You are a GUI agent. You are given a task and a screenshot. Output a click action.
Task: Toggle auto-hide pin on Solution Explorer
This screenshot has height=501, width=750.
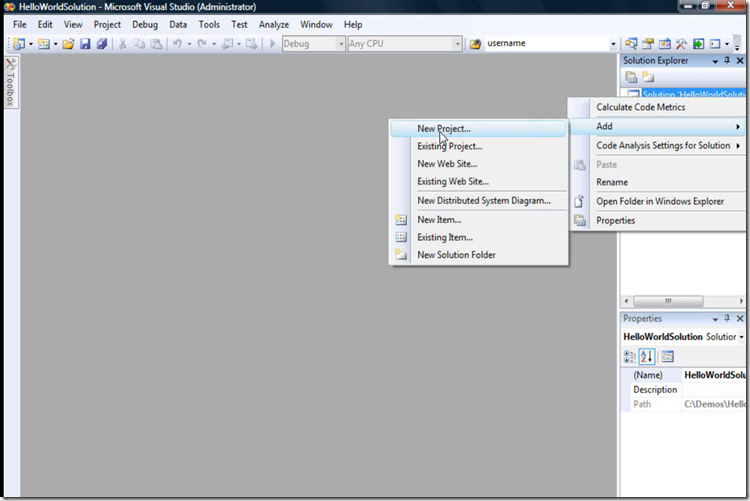(727, 60)
